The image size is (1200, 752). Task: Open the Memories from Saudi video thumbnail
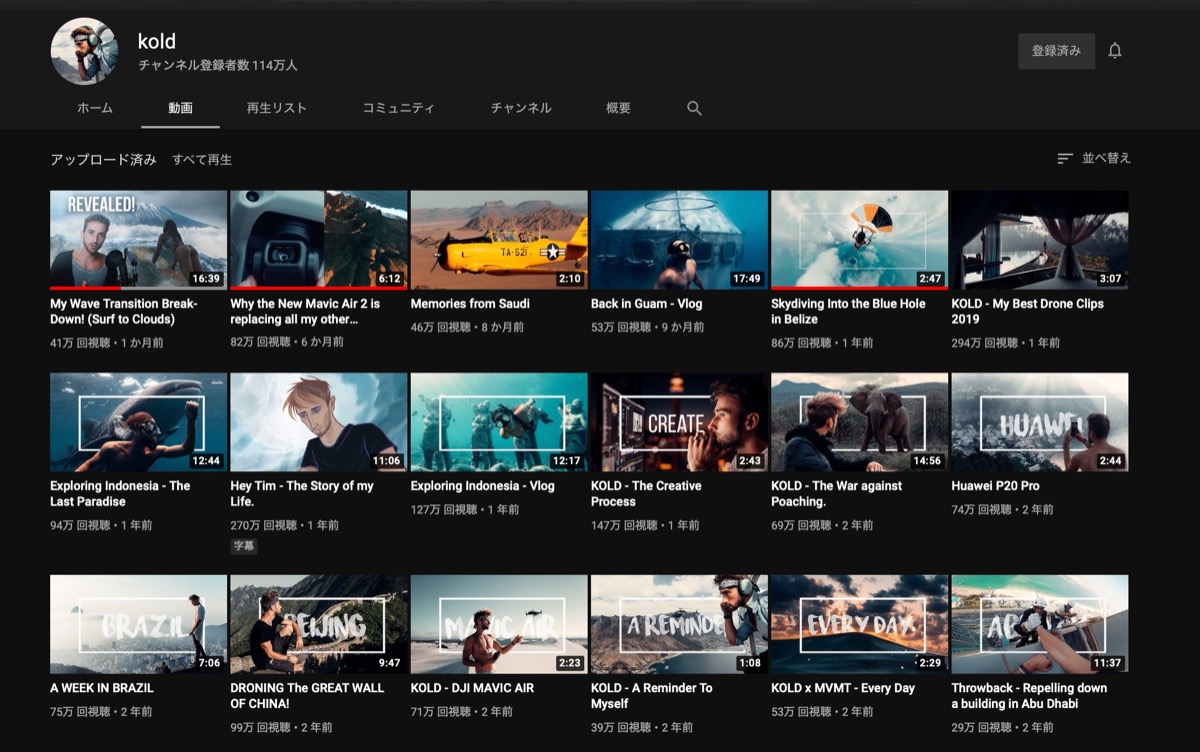[499, 240]
